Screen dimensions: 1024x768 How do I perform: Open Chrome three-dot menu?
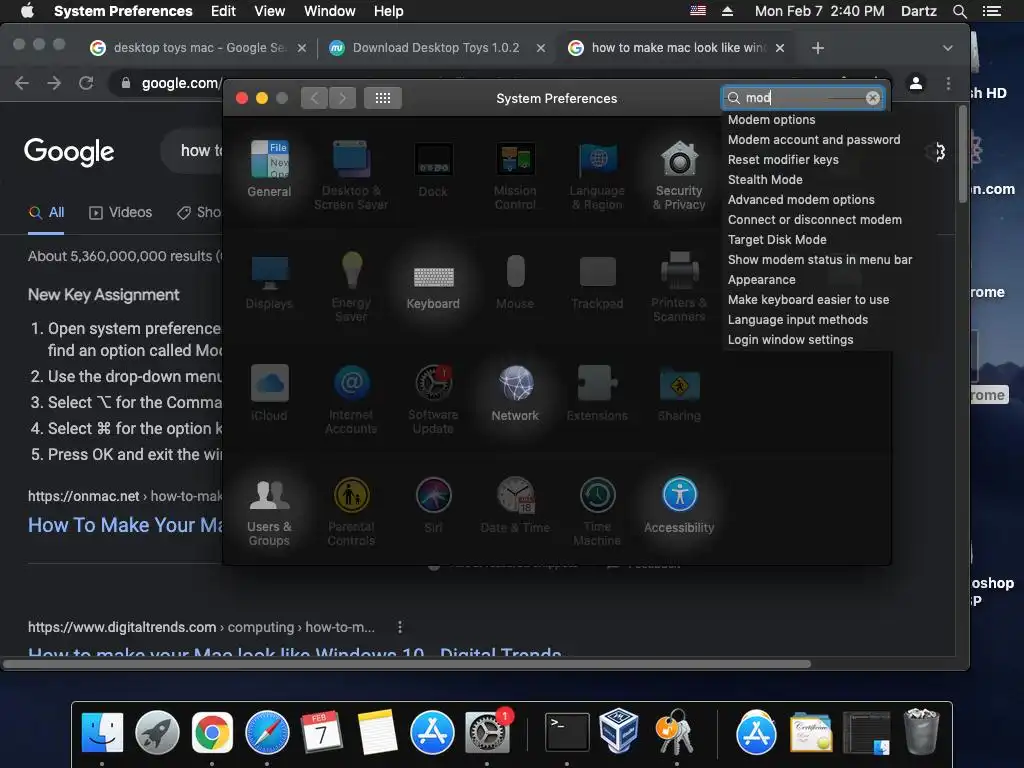[948, 83]
